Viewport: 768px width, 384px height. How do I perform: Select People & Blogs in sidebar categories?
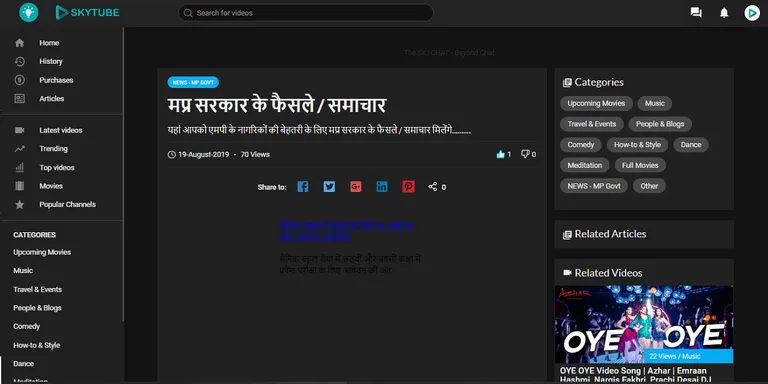(x=37, y=308)
